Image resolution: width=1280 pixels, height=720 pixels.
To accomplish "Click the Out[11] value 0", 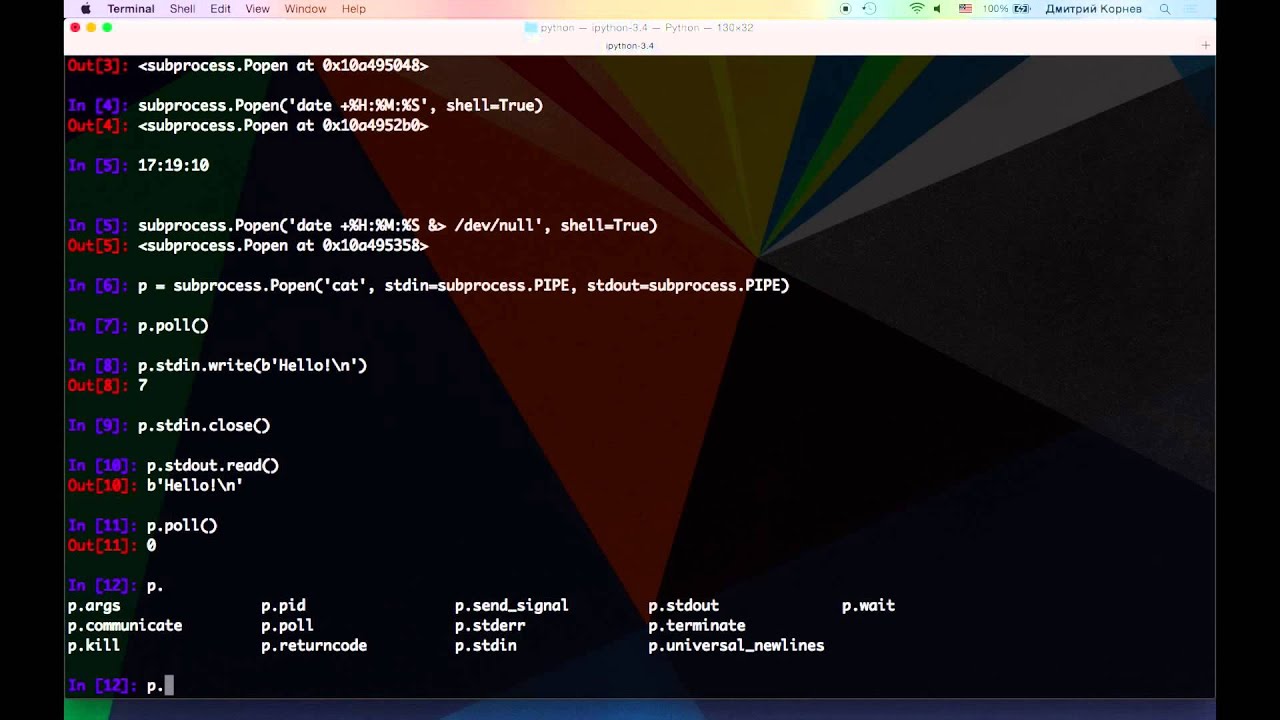I will (151, 545).
